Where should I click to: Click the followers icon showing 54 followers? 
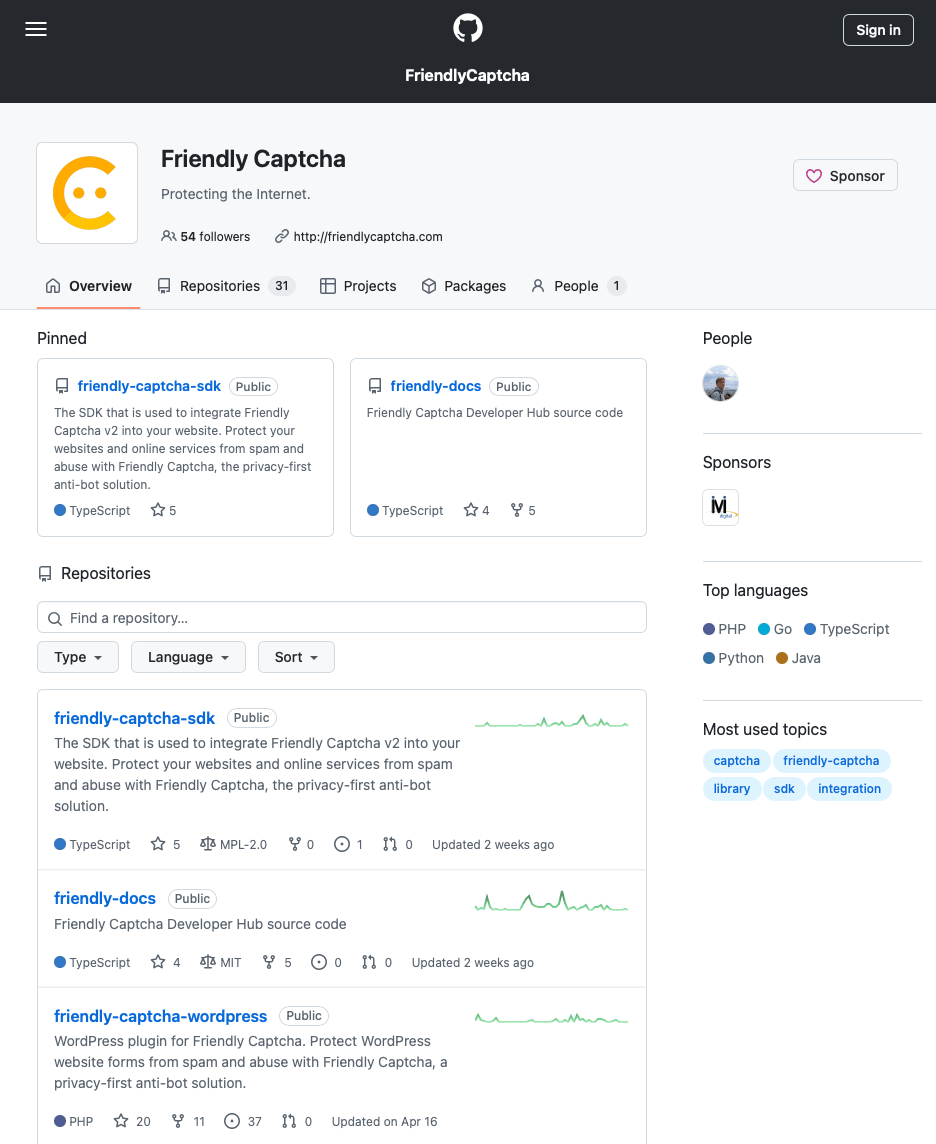coord(169,236)
